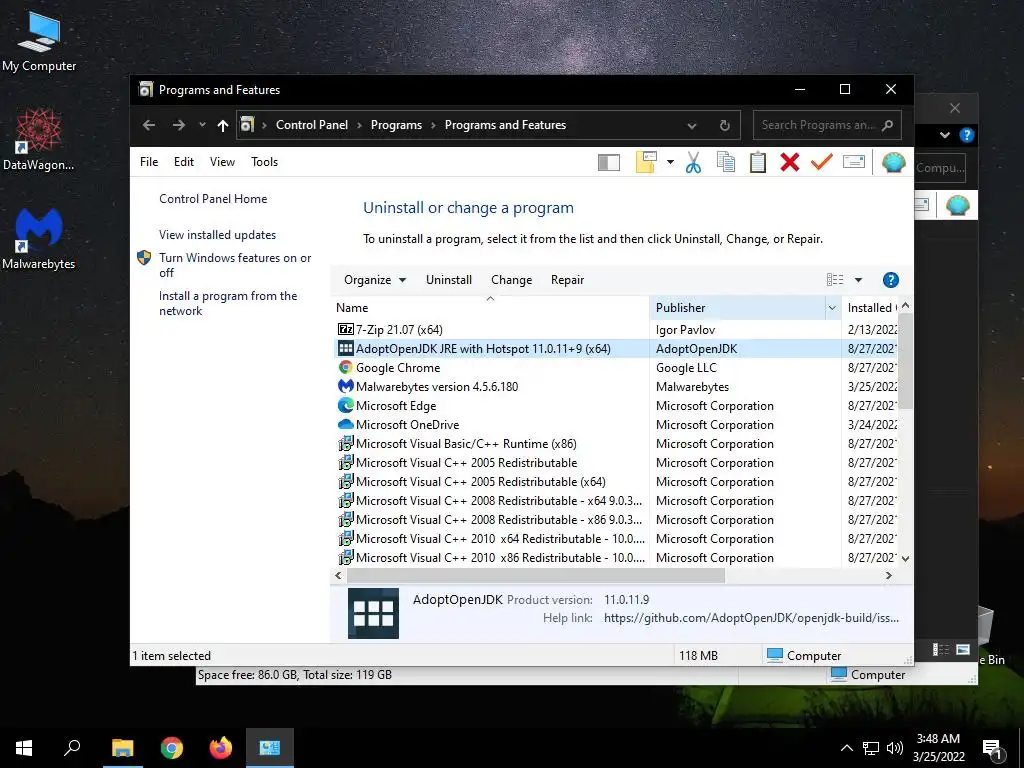Click the search magnifier in search box
This screenshot has width=1024, height=768.
click(887, 125)
